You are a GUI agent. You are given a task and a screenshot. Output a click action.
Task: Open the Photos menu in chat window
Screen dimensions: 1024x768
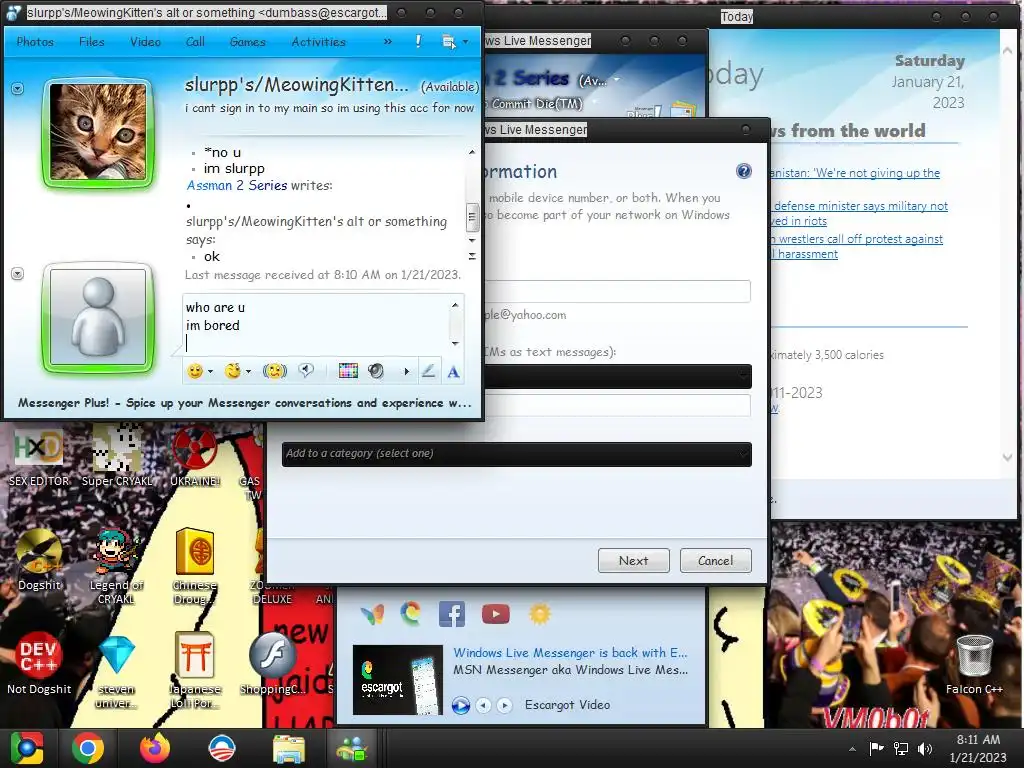tap(35, 41)
